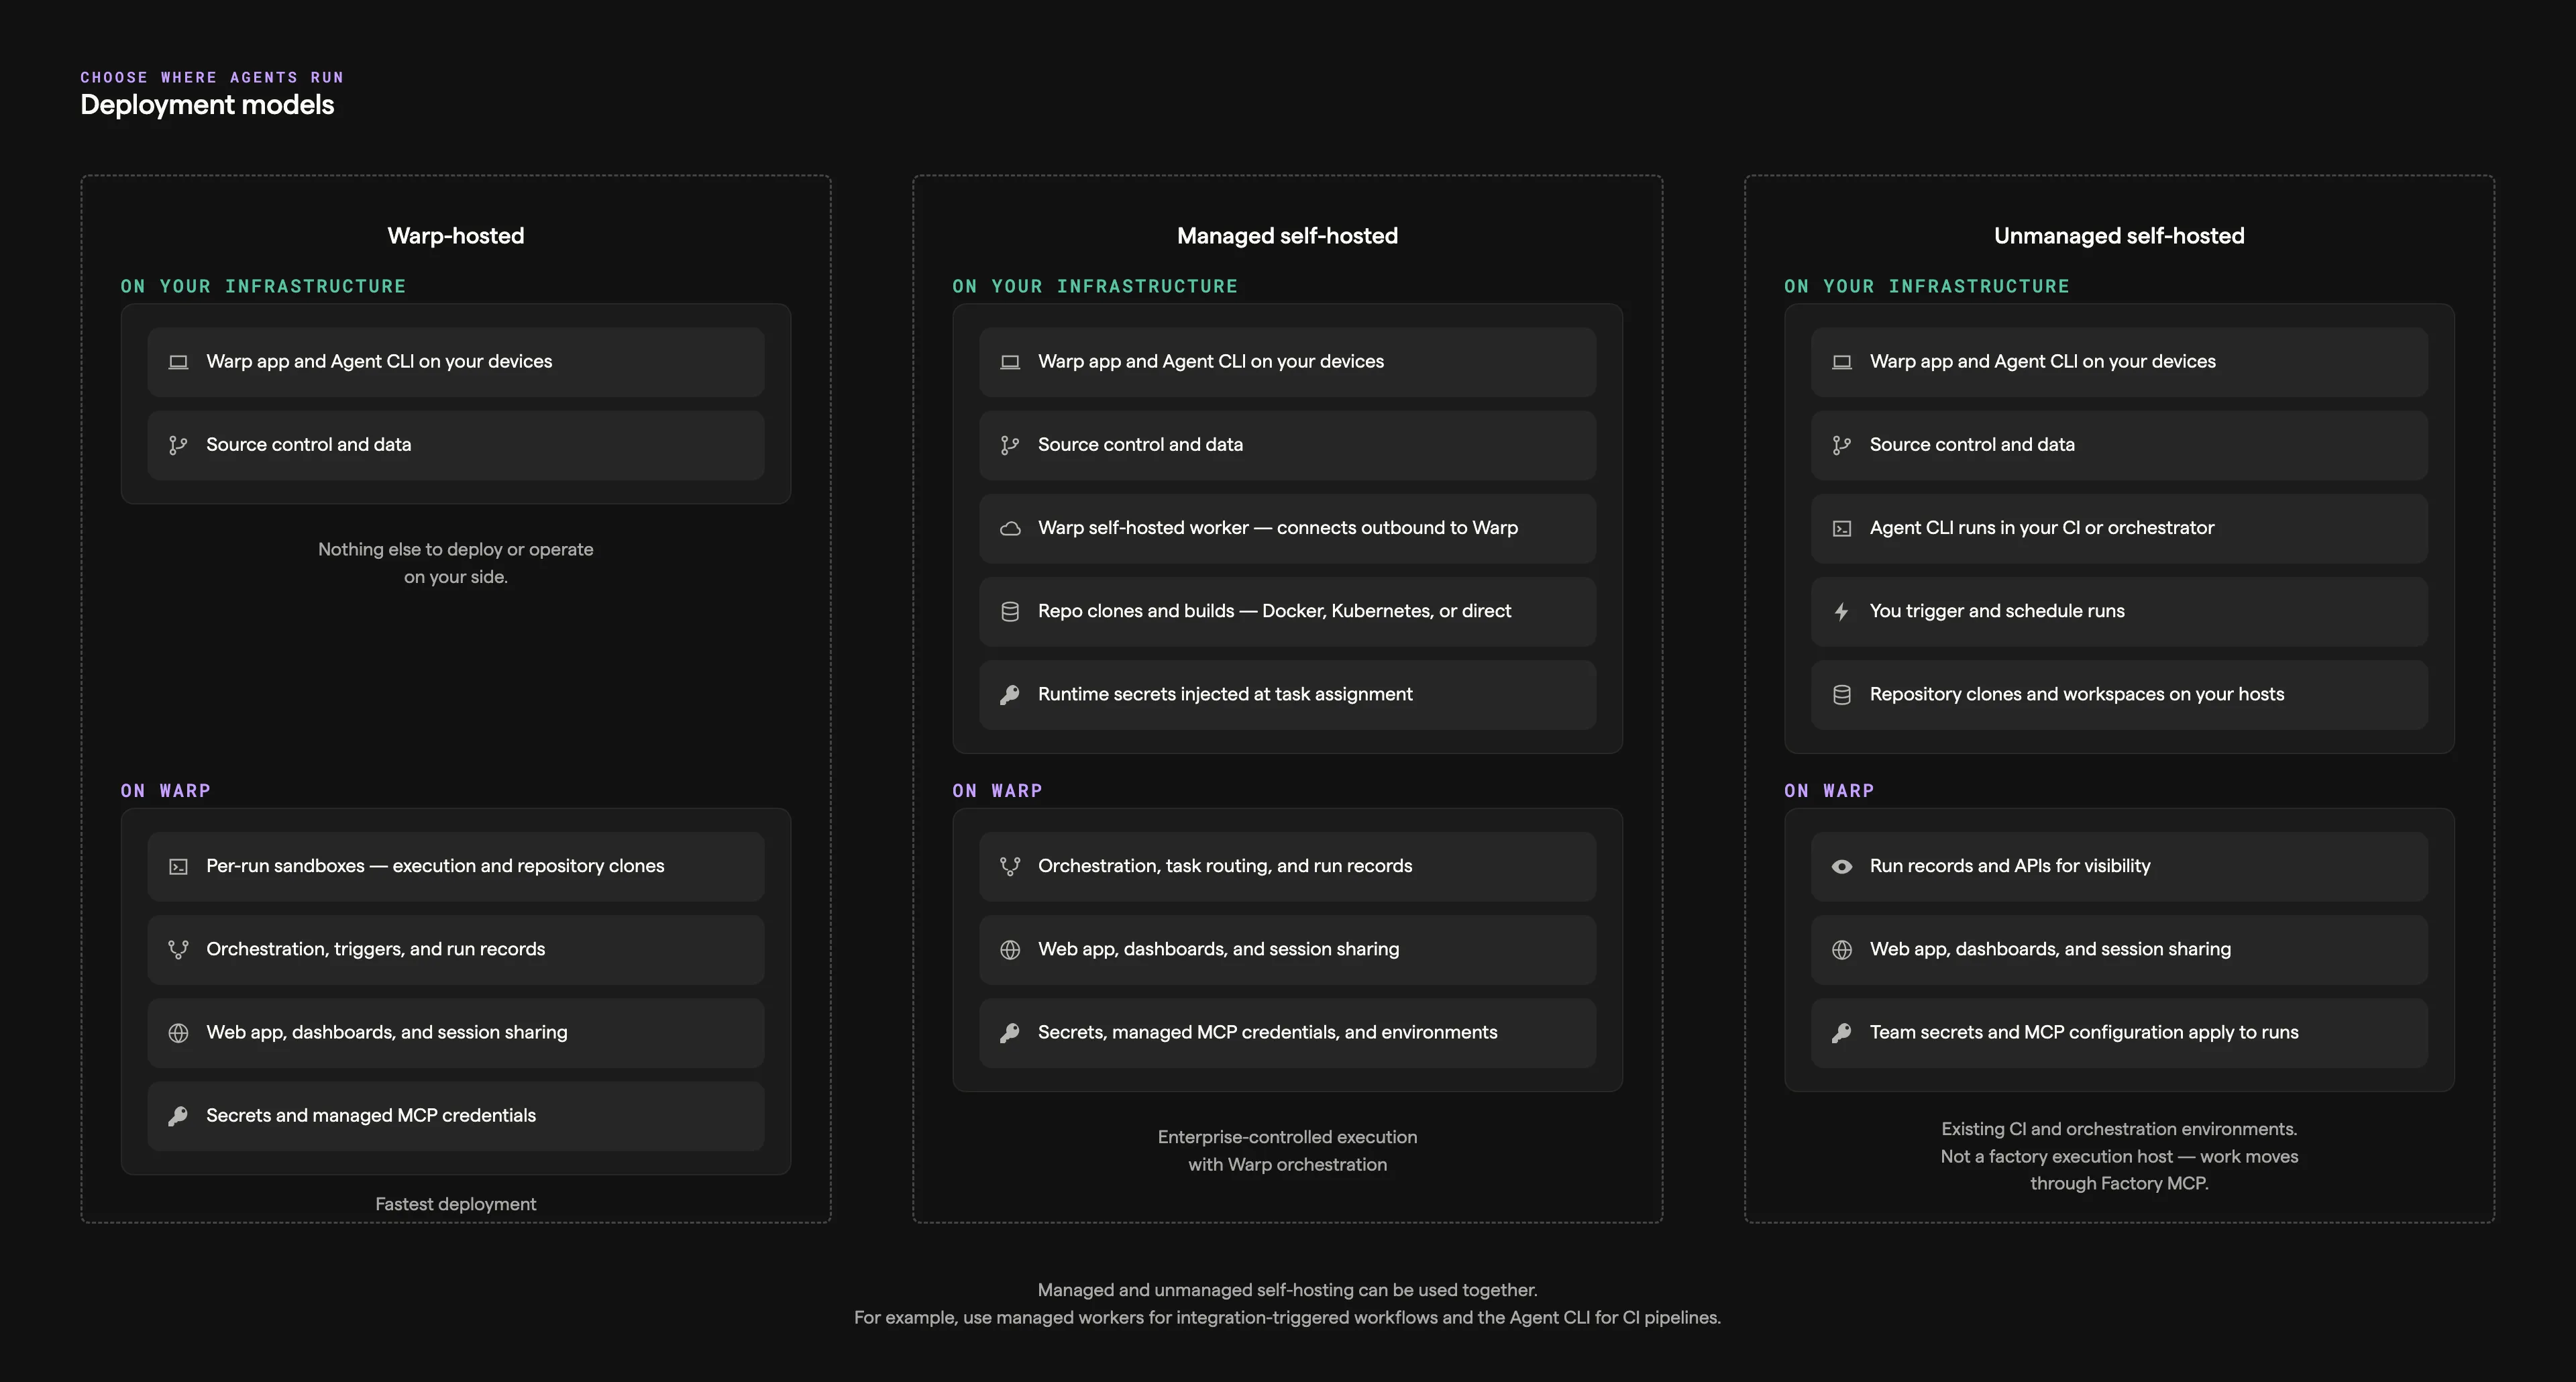Click the key icon beside Team secrets and MCP configuration
Screen dimensions: 2576x1382
tap(1842, 1033)
